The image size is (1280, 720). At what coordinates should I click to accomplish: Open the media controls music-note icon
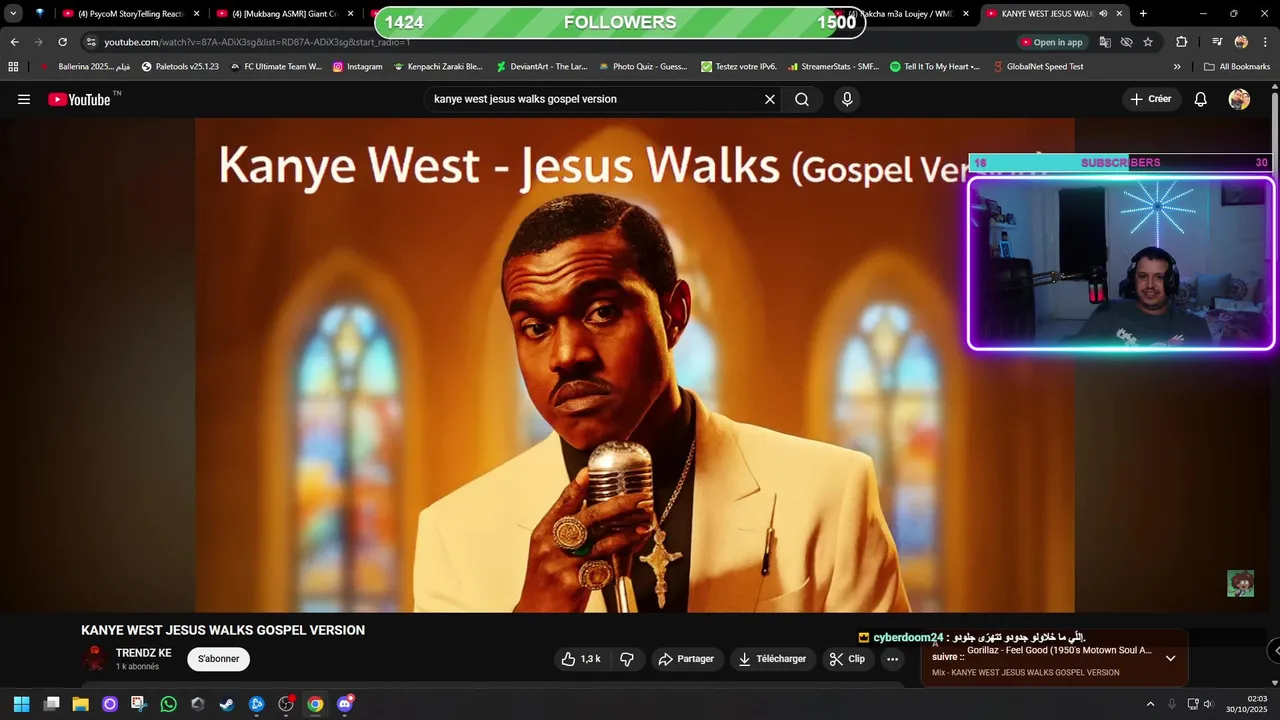(x=1217, y=42)
